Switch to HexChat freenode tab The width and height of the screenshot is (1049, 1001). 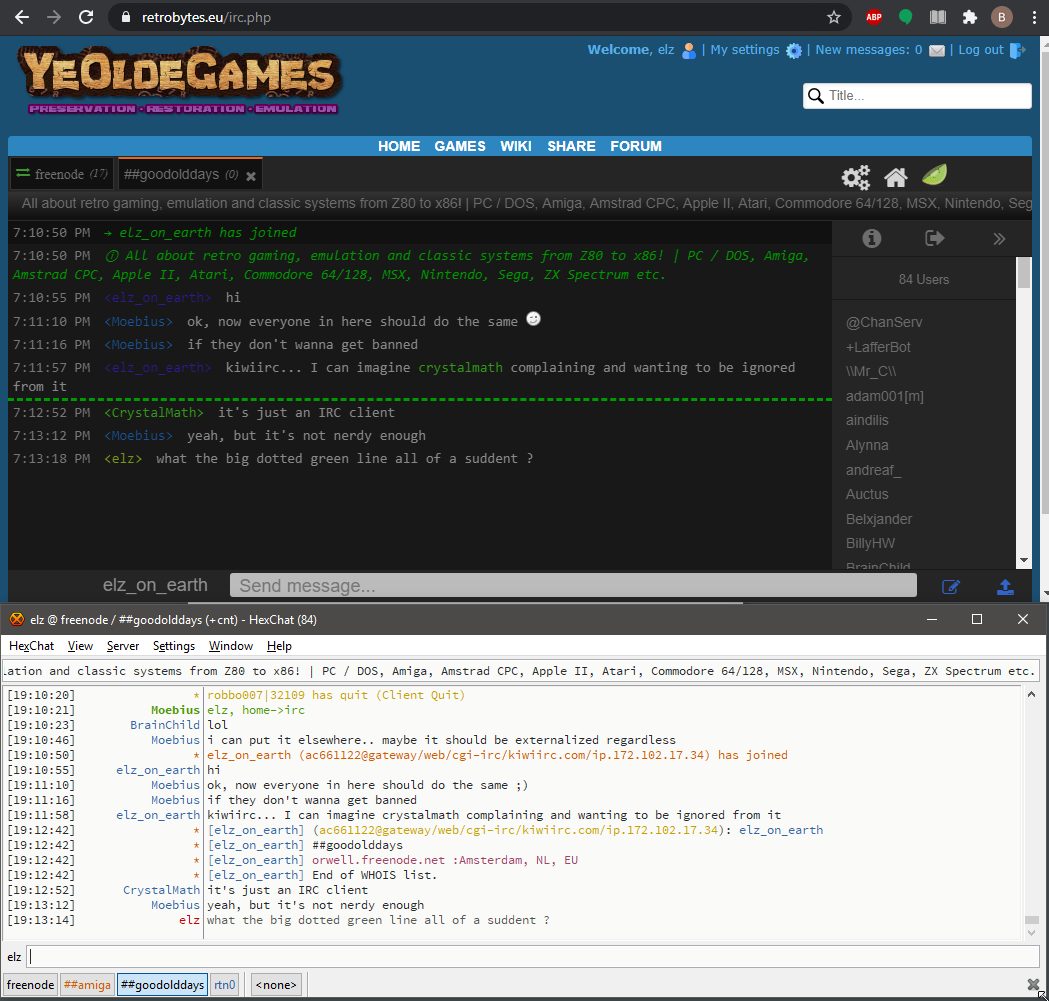(31, 985)
